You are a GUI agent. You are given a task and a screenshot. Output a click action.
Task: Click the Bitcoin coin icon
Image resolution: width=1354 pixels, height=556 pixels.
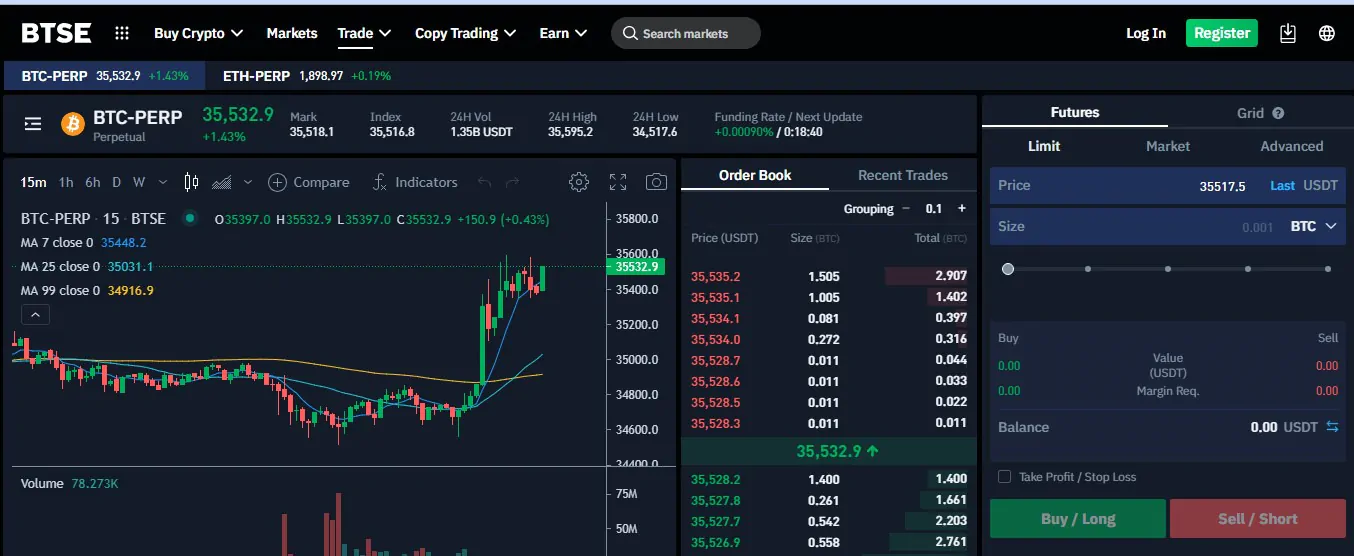click(x=73, y=124)
